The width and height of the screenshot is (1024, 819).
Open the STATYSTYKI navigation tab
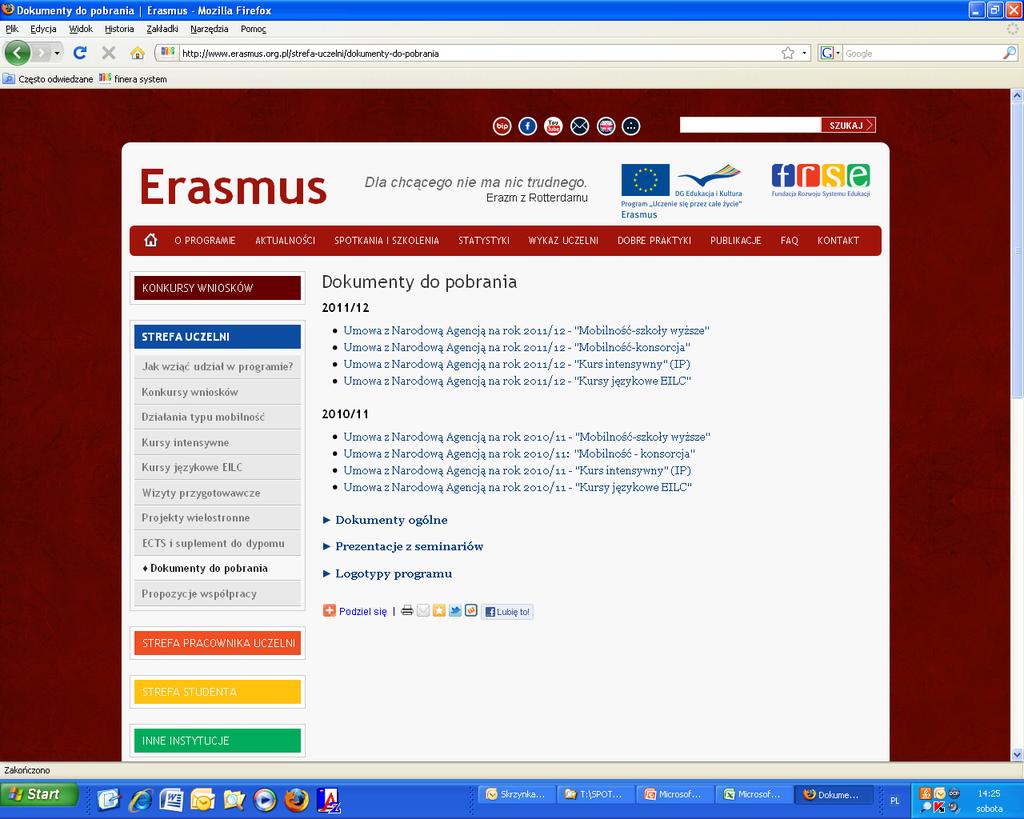point(483,240)
